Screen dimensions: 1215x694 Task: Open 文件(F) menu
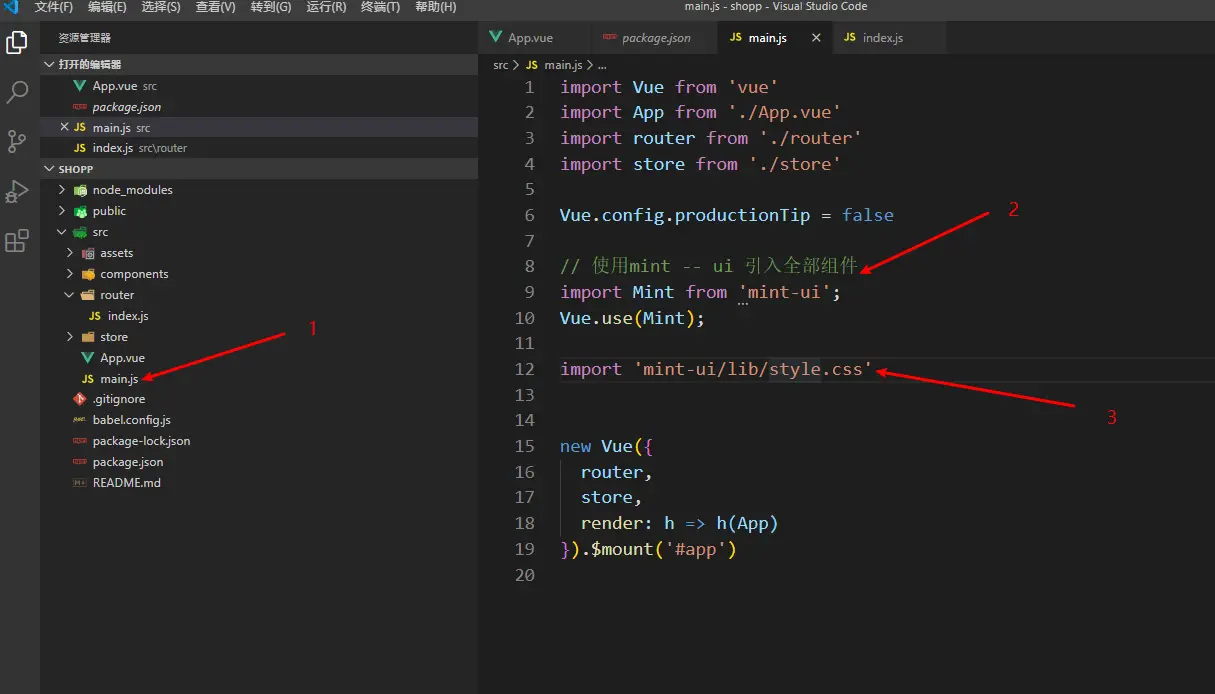[54, 7]
